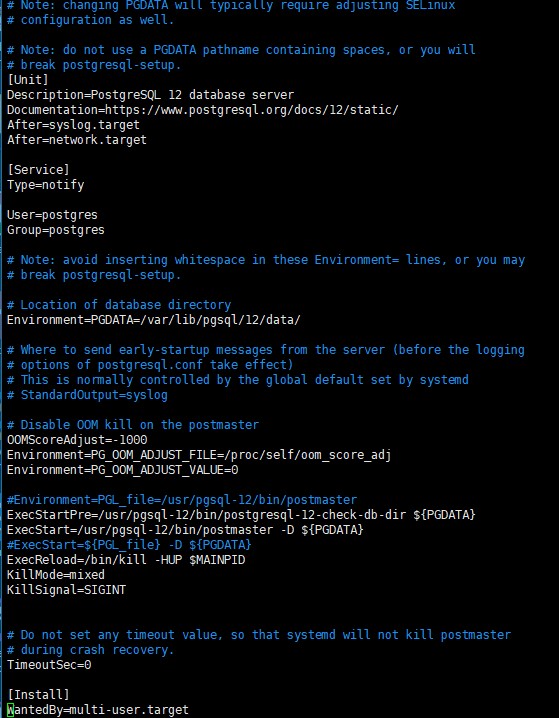The image size is (559, 718).
Task: Click the Environment=PGDATA path line
Action: coord(153,320)
